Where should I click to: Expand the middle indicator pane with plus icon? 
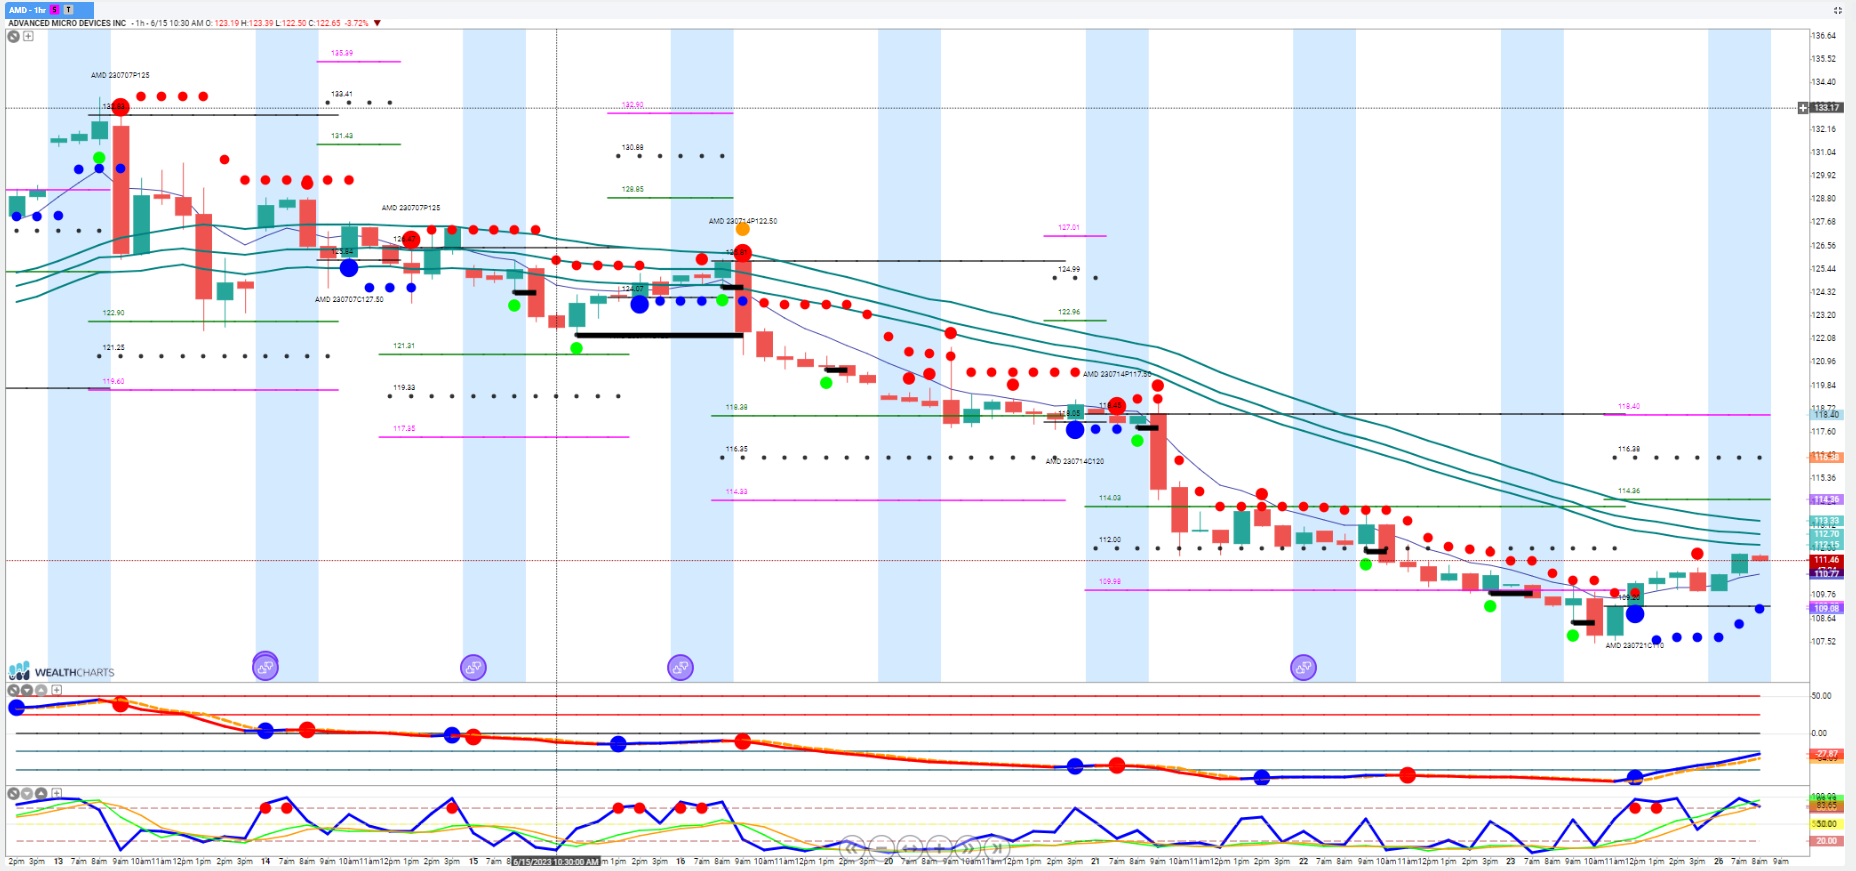coord(57,690)
